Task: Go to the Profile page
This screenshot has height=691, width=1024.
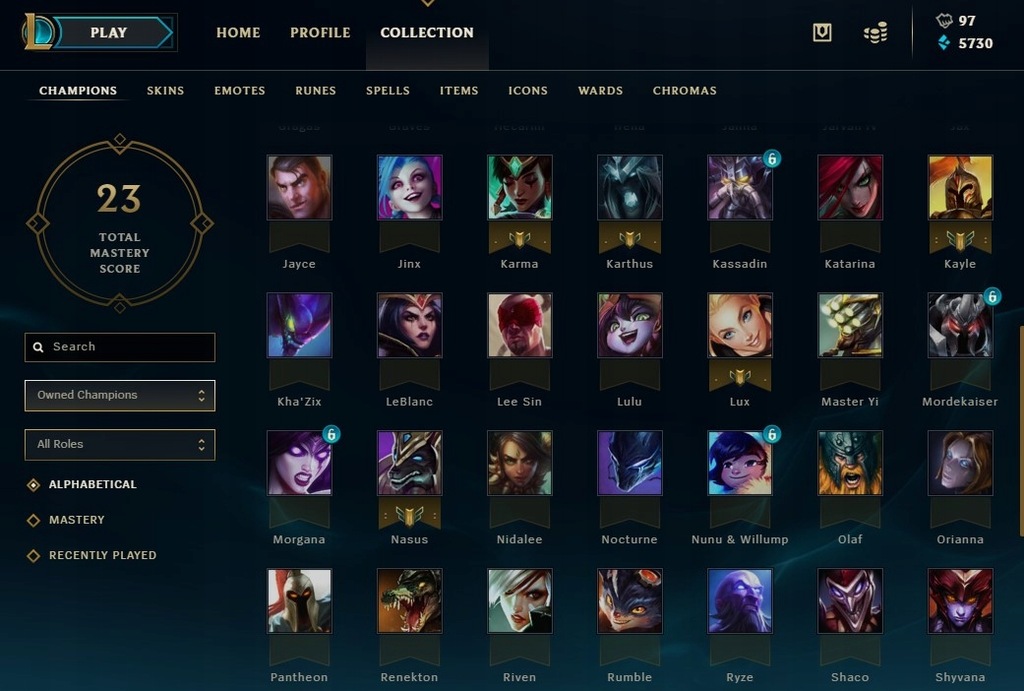Action: pyautogui.click(x=320, y=33)
